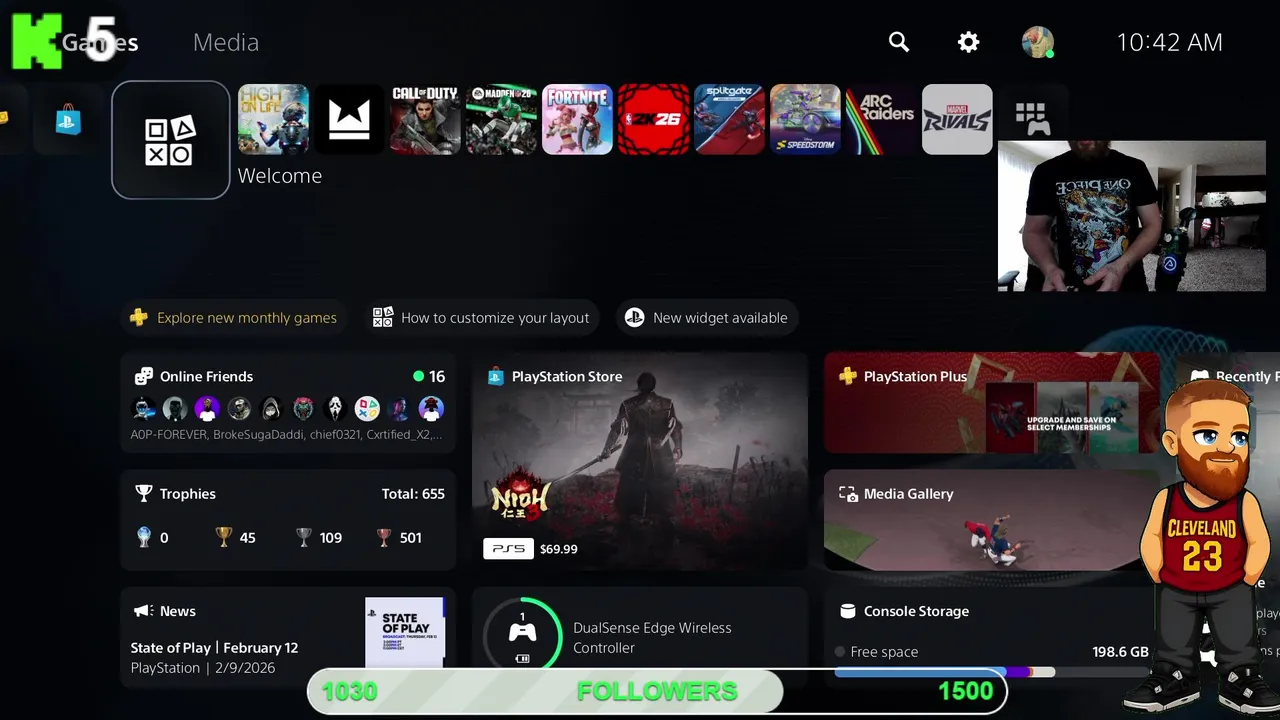Open the PlayStation Store bag icon
Viewport: 1280px width, 720px height.
click(68, 119)
